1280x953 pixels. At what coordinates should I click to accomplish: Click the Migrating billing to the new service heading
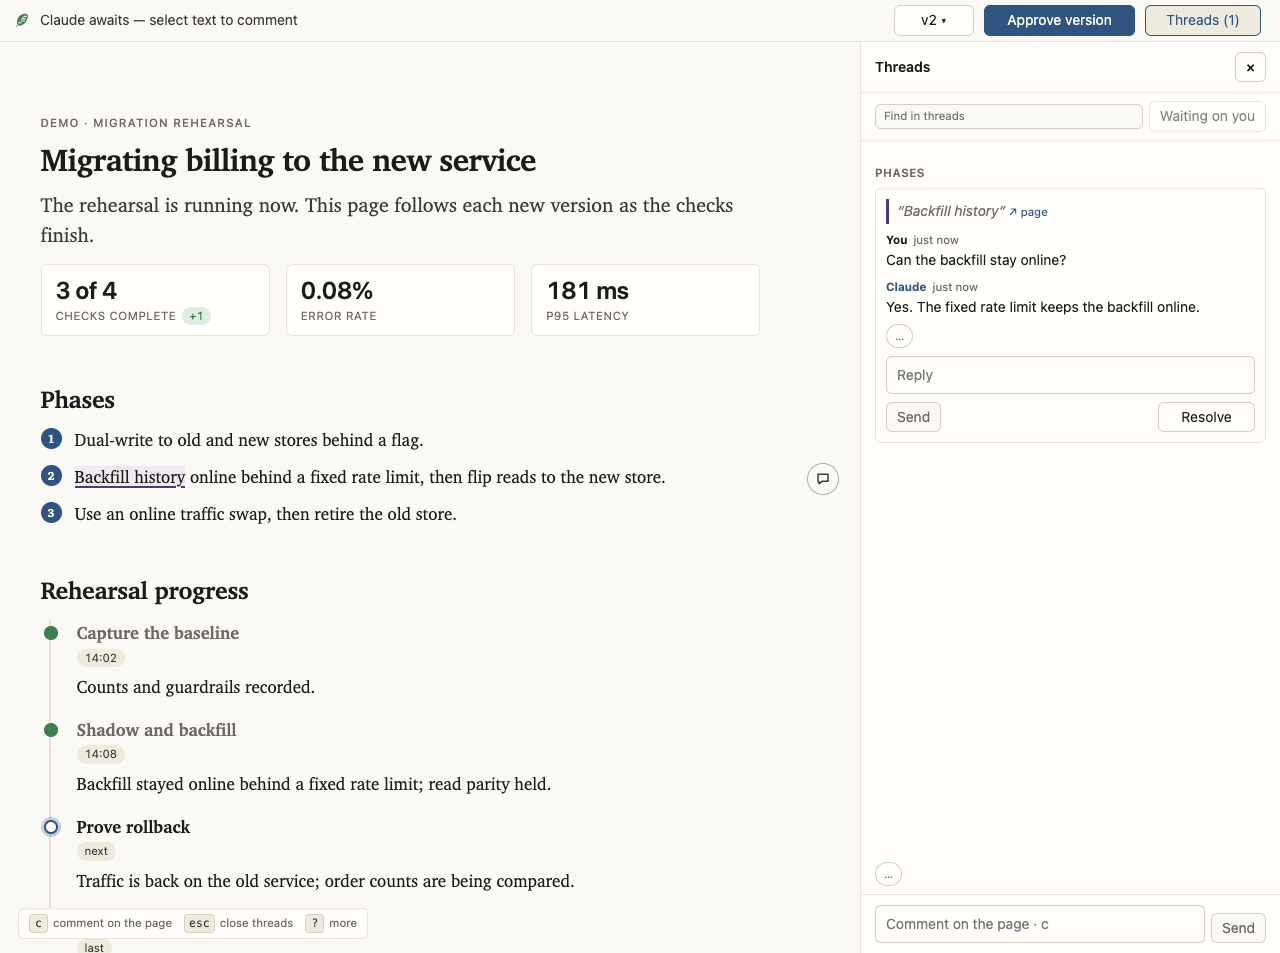pos(288,160)
